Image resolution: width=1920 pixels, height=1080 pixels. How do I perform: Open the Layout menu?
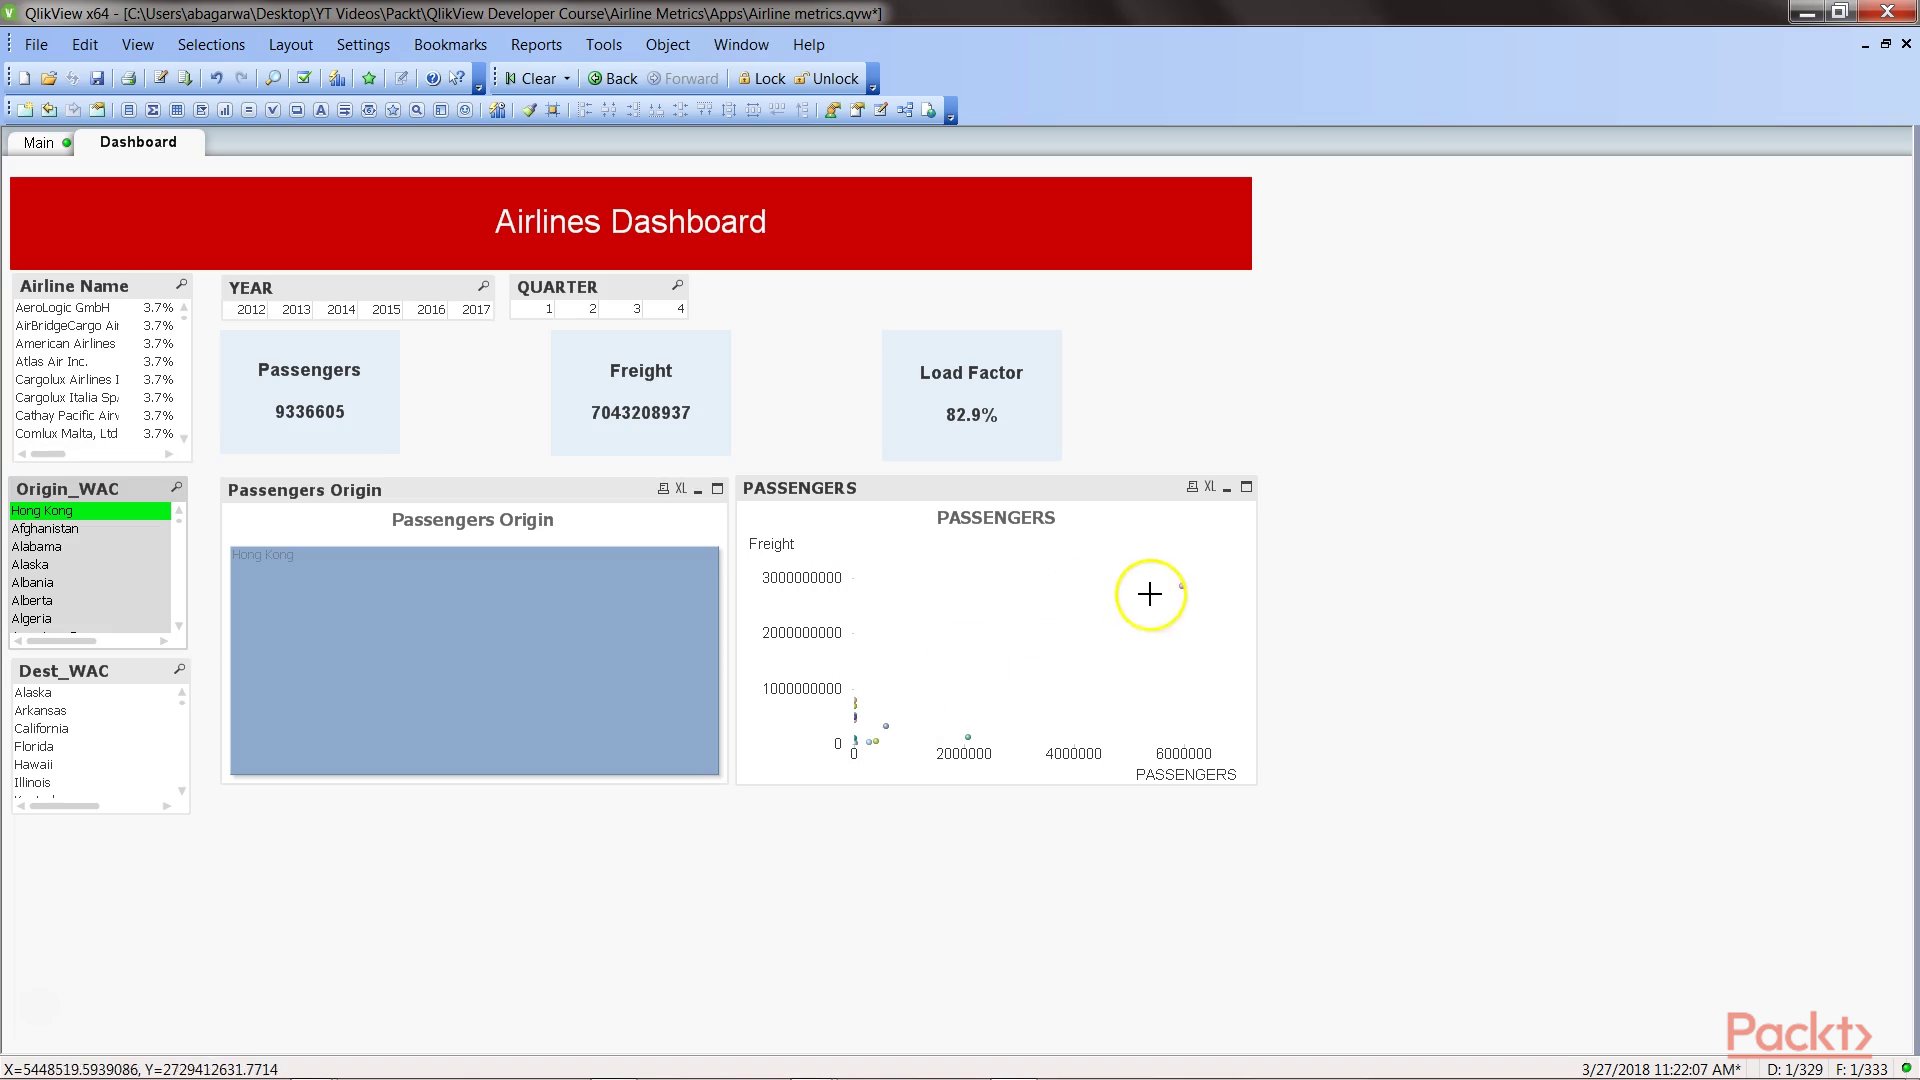click(x=290, y=45)
